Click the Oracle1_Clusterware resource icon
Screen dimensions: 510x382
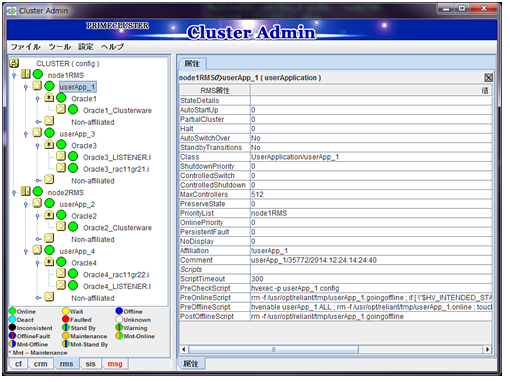pos(61,109)
